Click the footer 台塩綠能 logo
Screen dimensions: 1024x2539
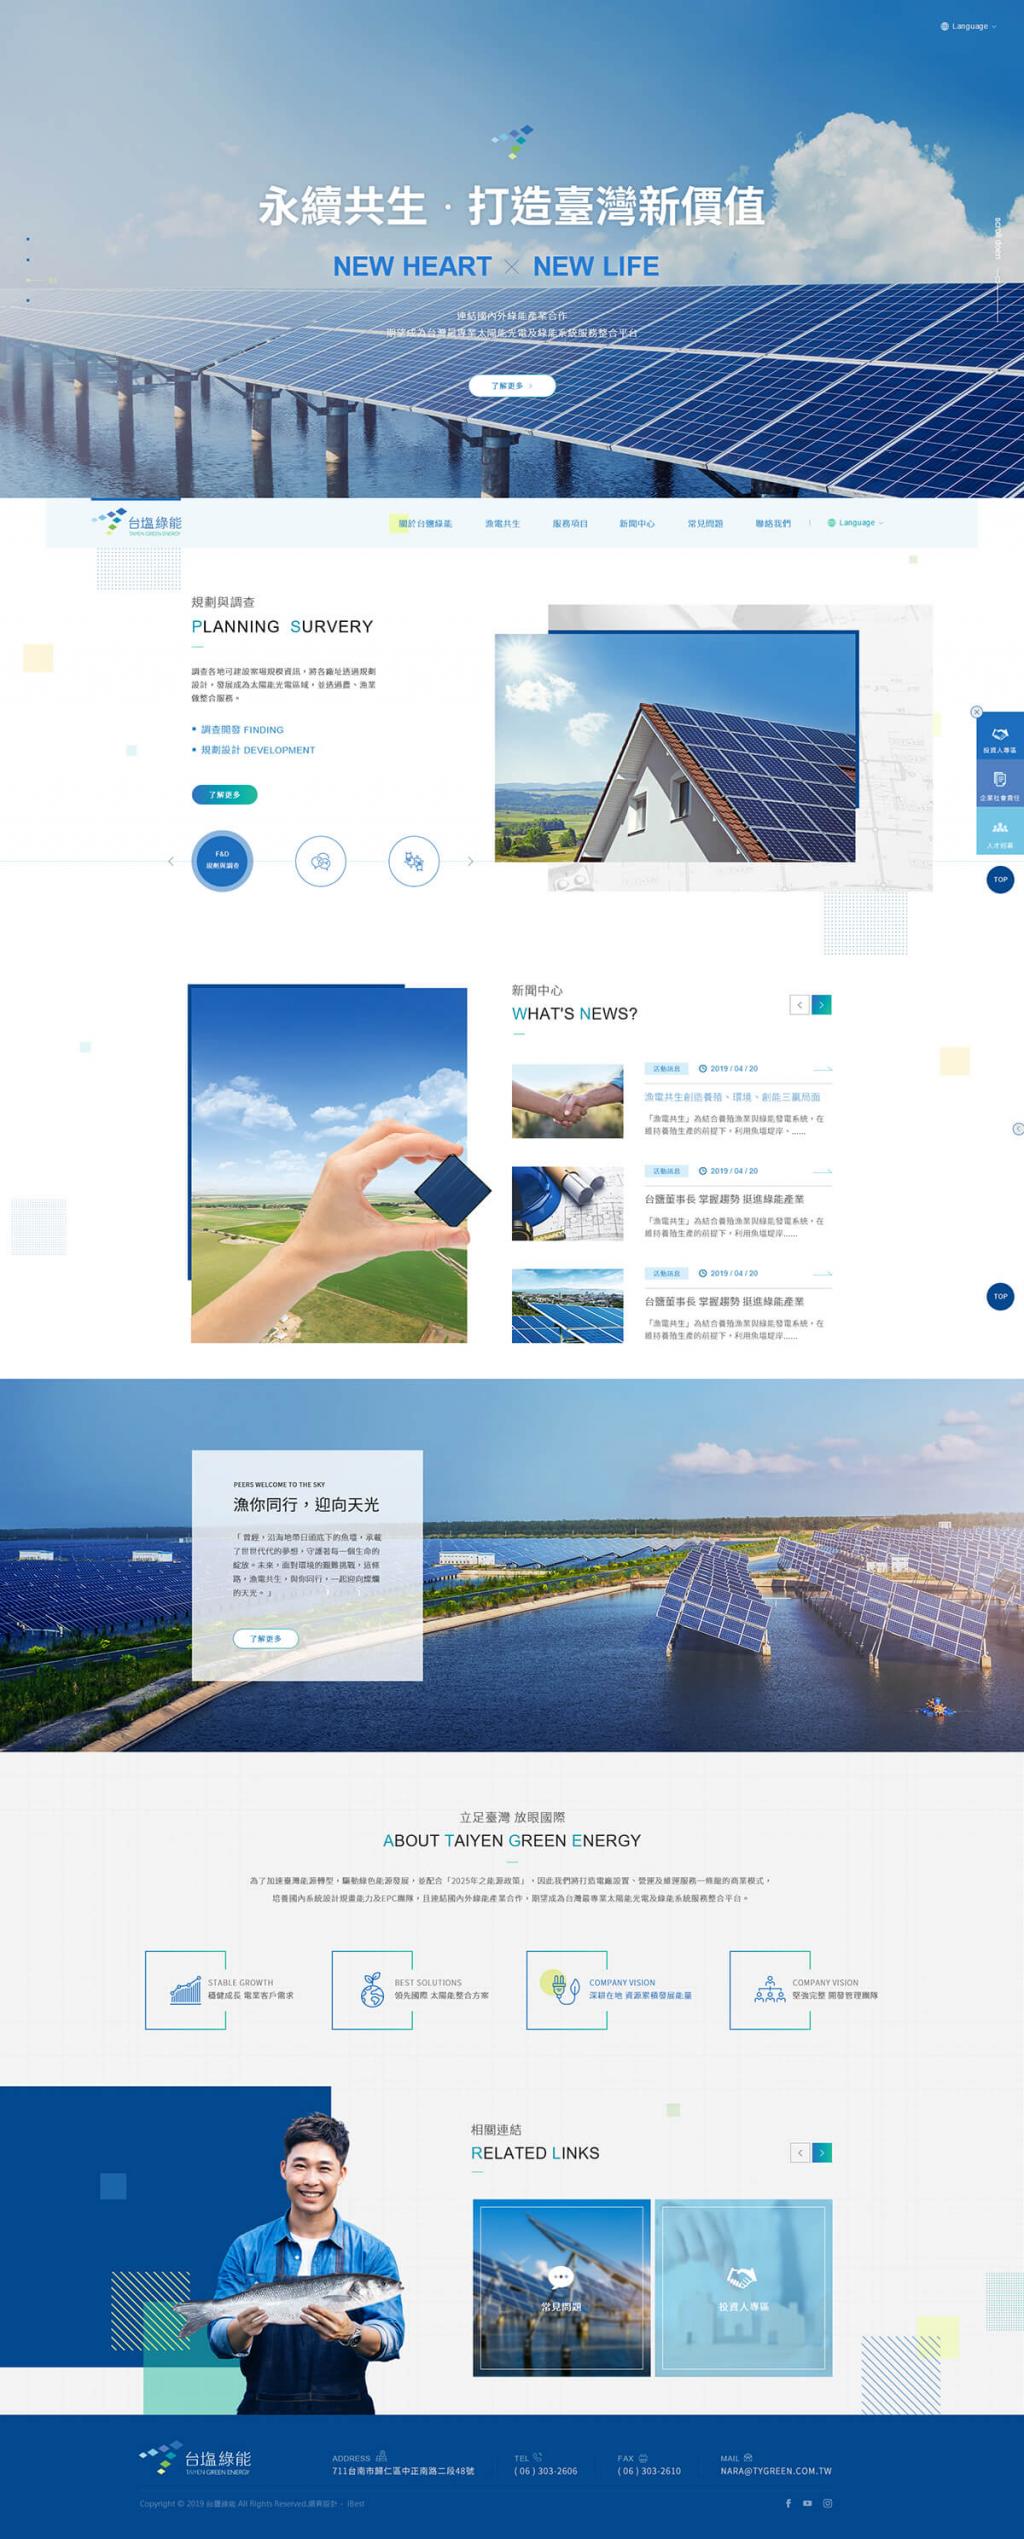pyautogui.click(x=196, y=2460)
